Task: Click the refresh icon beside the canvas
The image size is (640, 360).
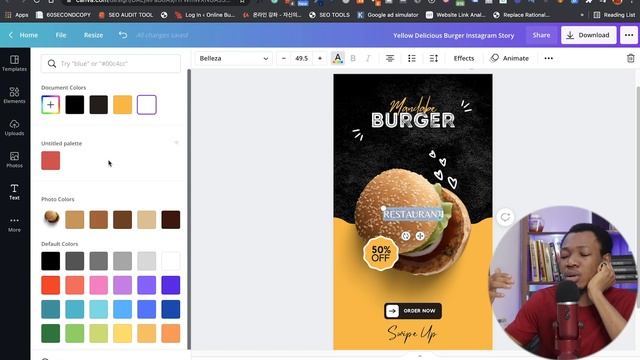Action: point(505,217)
